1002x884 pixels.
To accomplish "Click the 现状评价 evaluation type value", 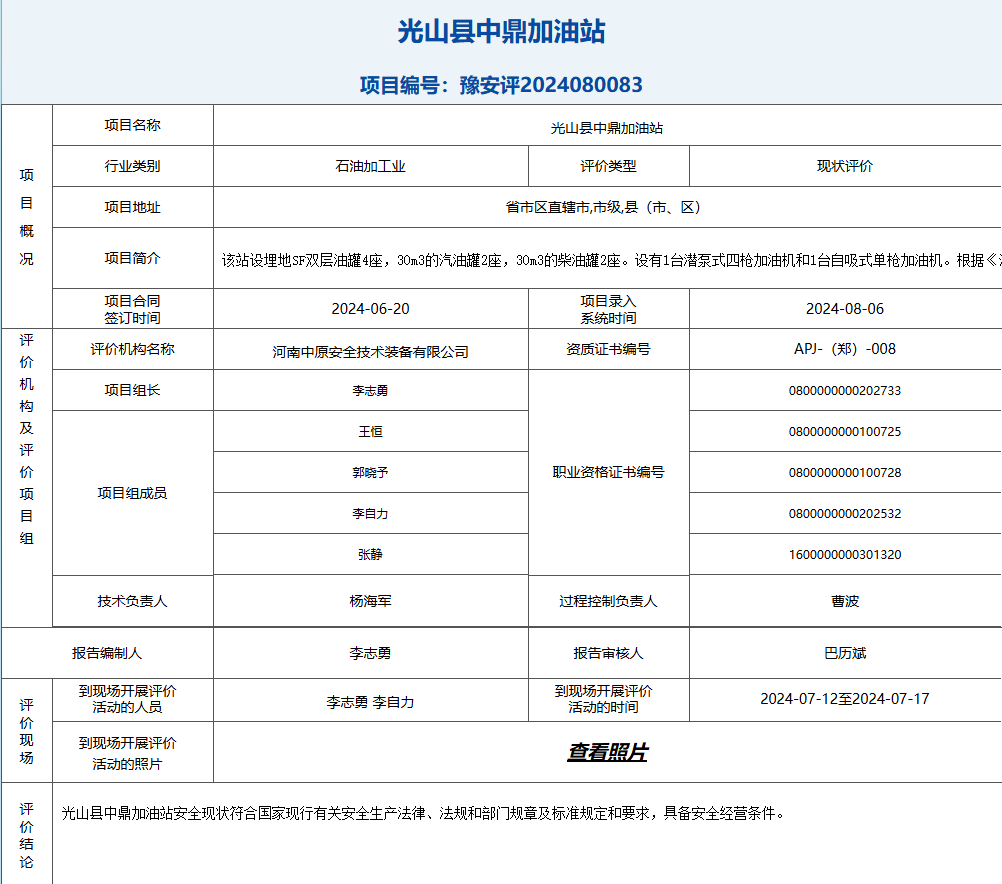I will [845, 166].
